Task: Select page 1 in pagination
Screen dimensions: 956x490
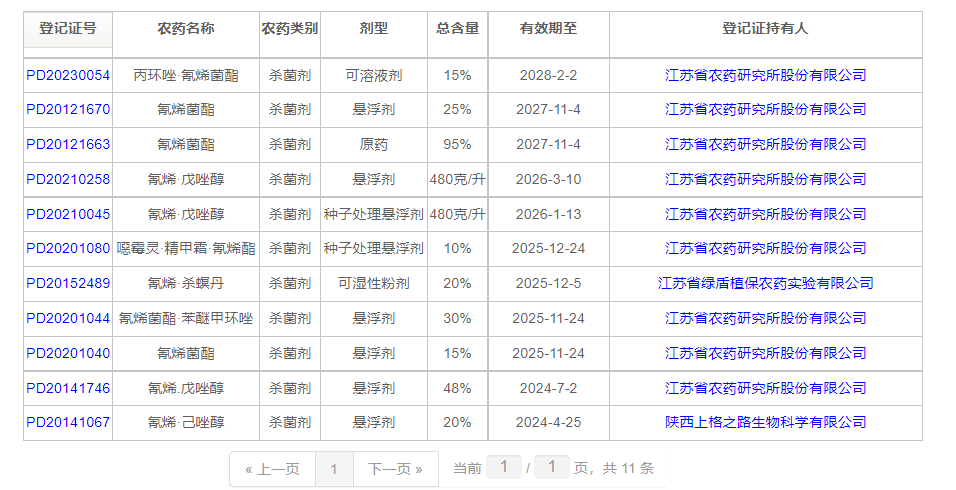Action: coord(334,469)
